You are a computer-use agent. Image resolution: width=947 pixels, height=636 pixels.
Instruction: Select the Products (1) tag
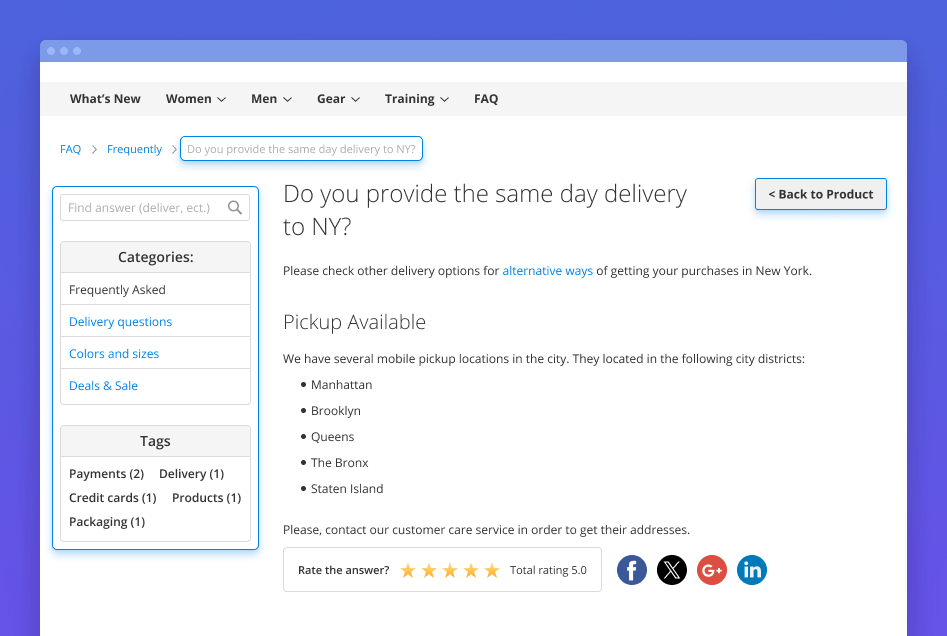coord(207,498)
